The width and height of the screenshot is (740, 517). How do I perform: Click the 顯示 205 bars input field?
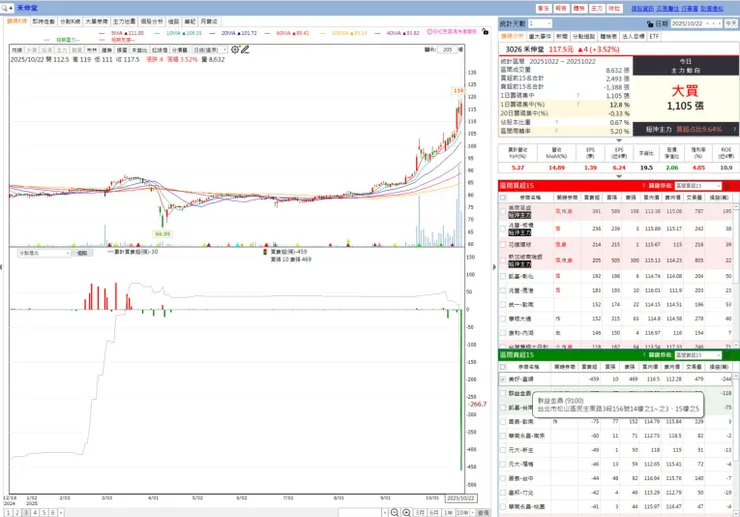point(447,49)
